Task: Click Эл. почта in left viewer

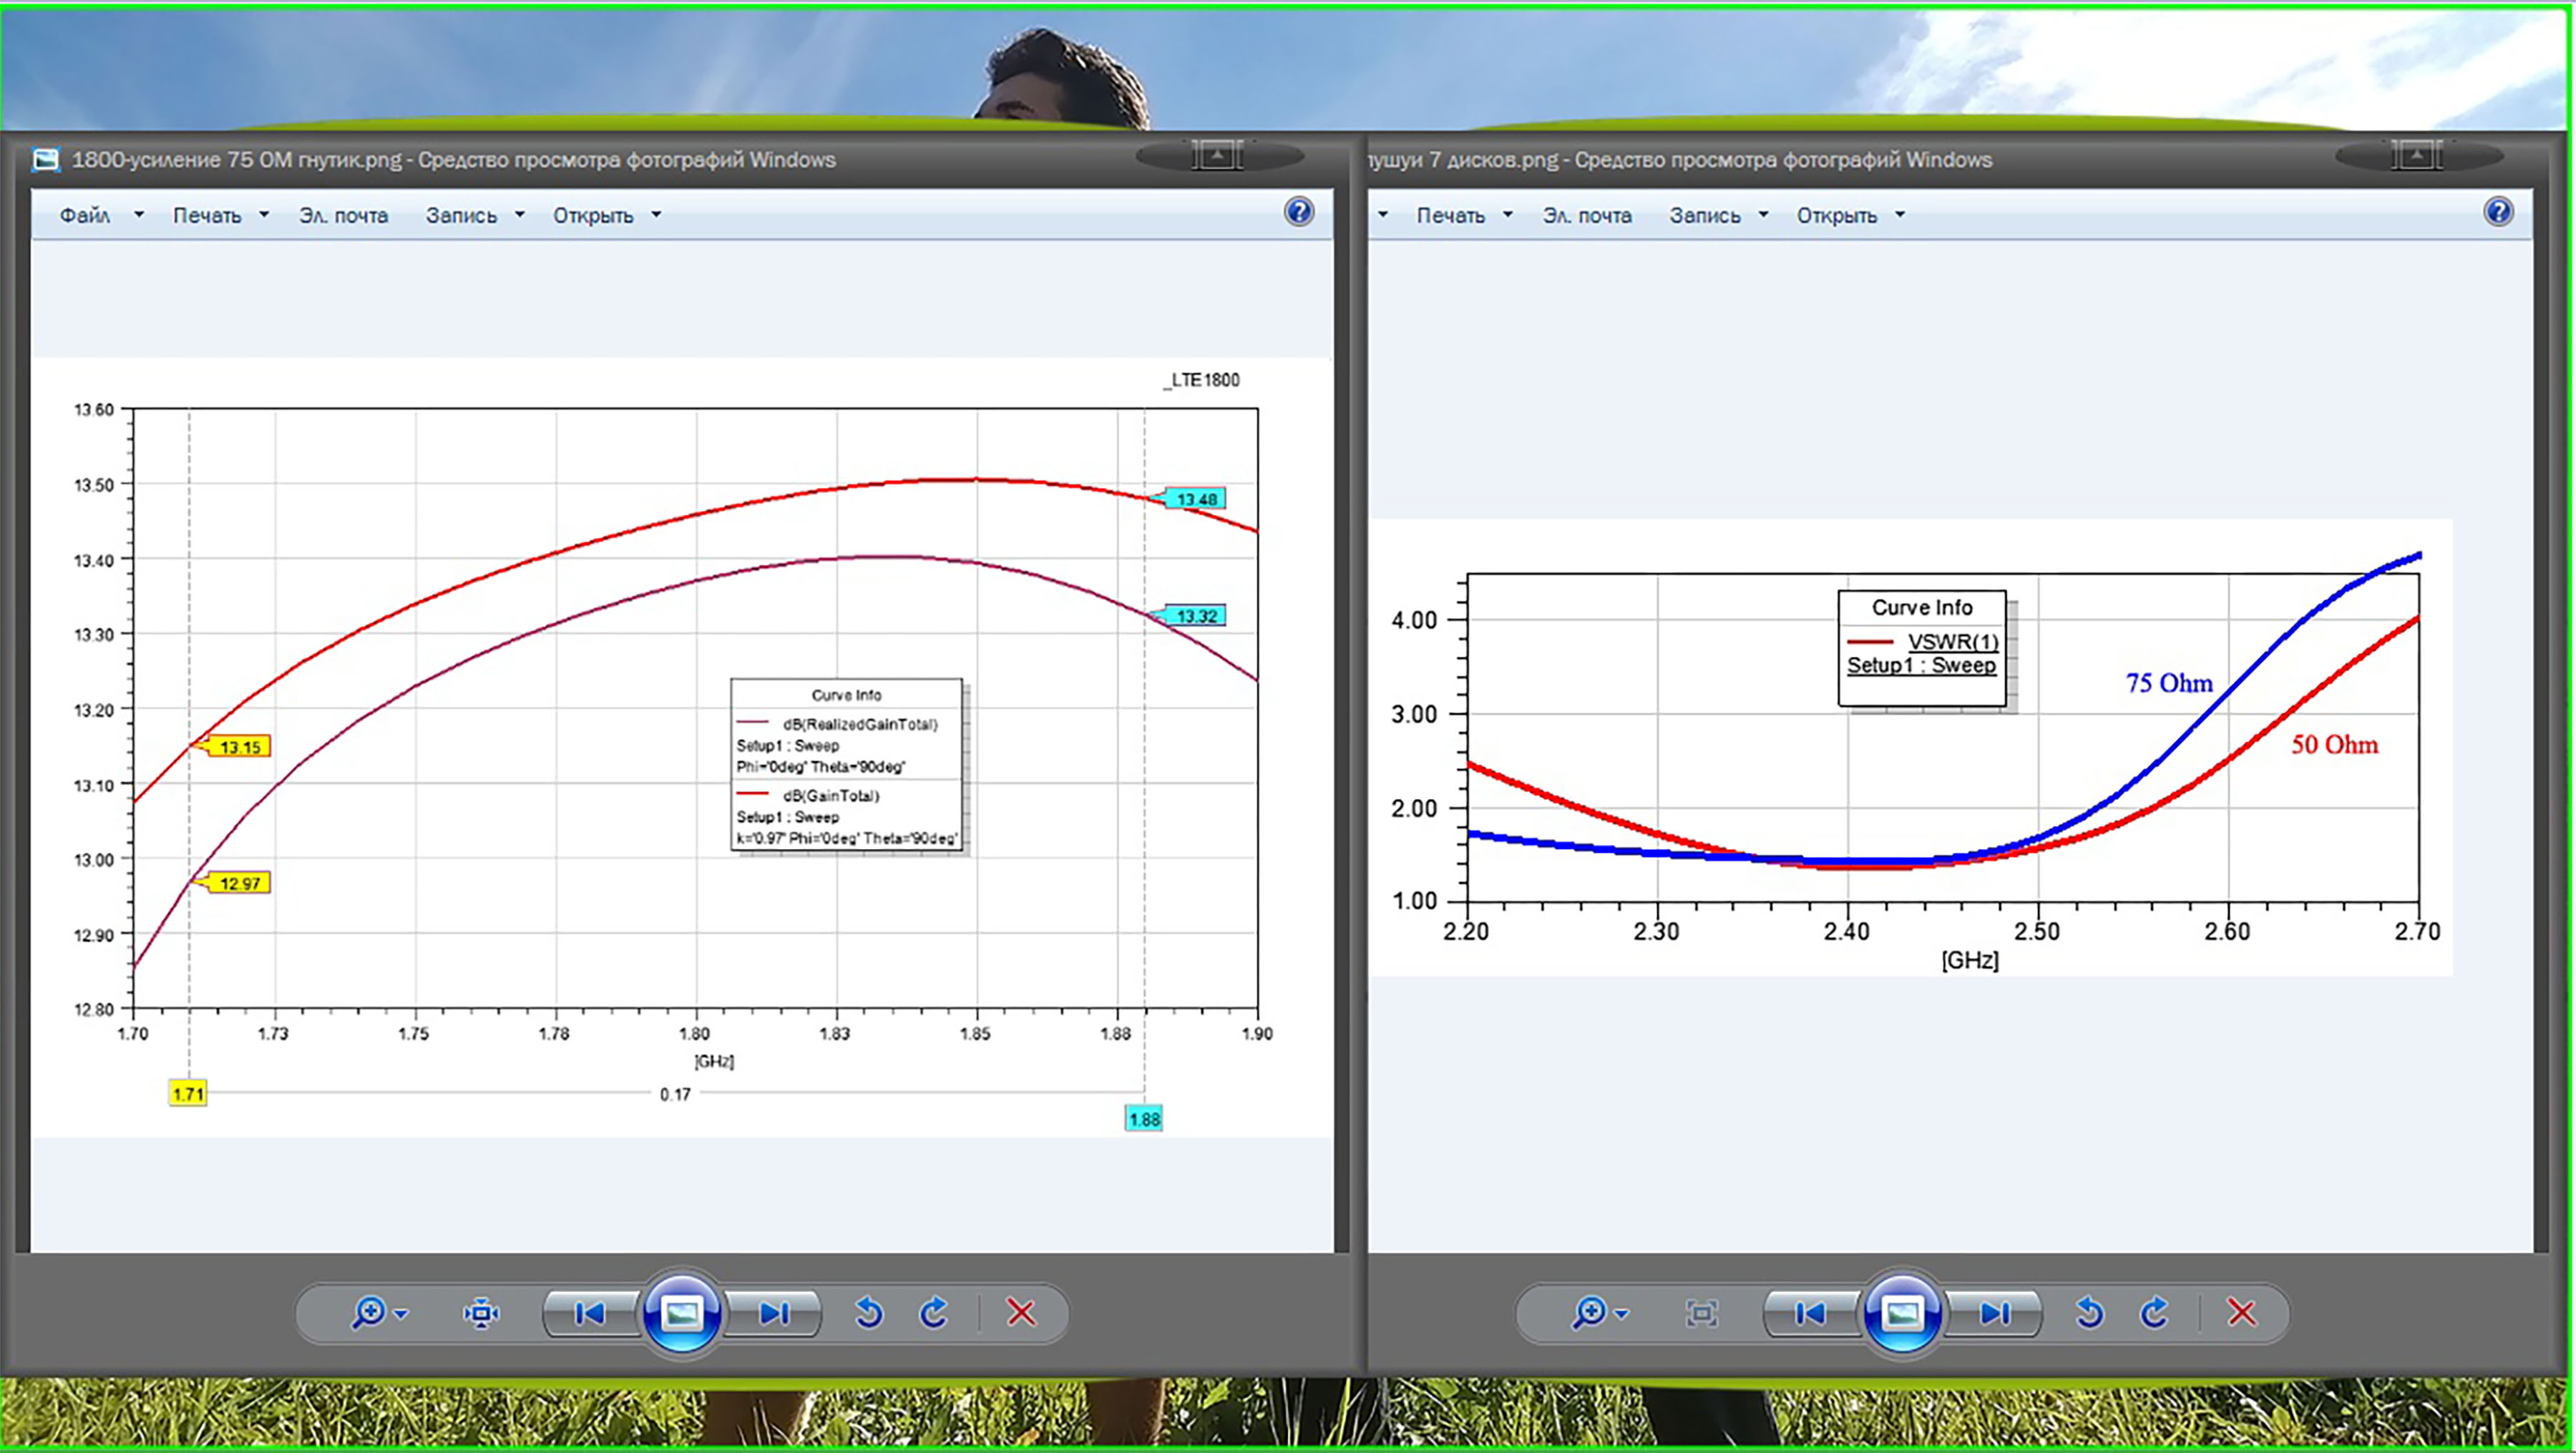Action: [343, 215]
